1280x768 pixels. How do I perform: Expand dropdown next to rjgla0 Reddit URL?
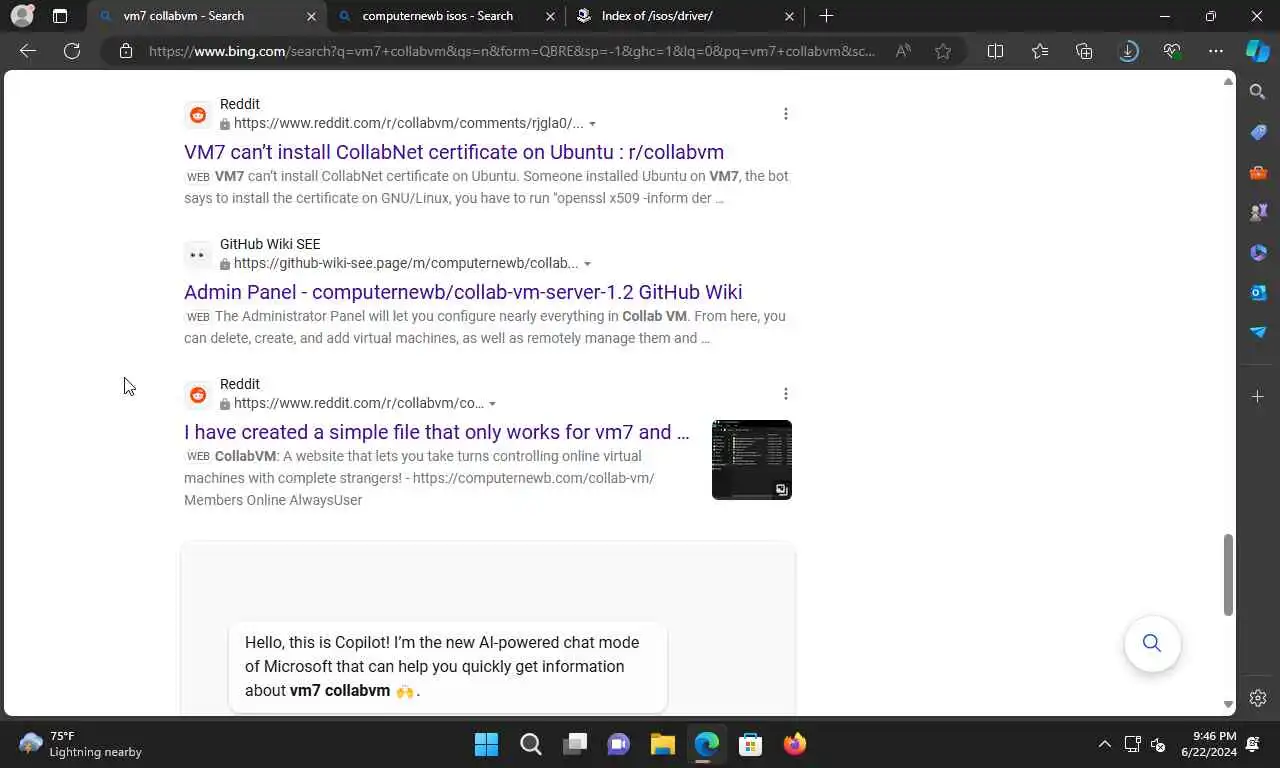(592, 124)
